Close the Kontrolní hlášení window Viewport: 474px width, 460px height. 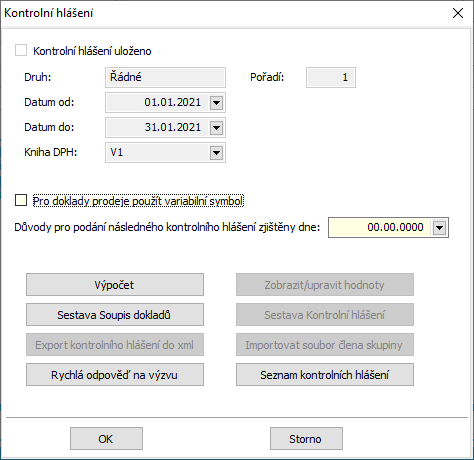pos(458,13)
